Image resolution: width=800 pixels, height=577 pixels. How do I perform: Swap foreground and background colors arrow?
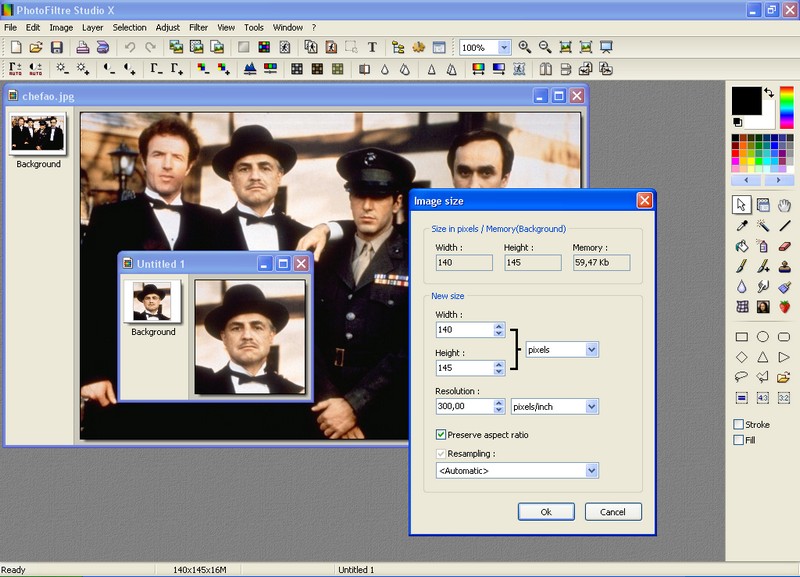(x=769, y=92)
